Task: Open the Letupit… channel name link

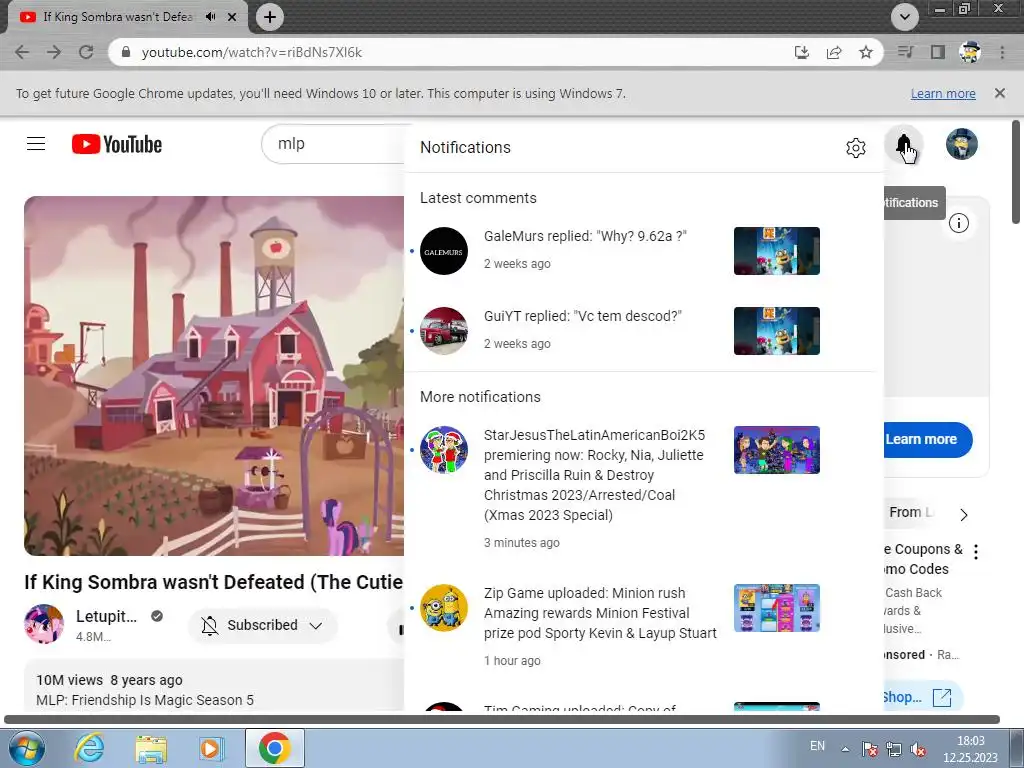Action: coord(106,616)
